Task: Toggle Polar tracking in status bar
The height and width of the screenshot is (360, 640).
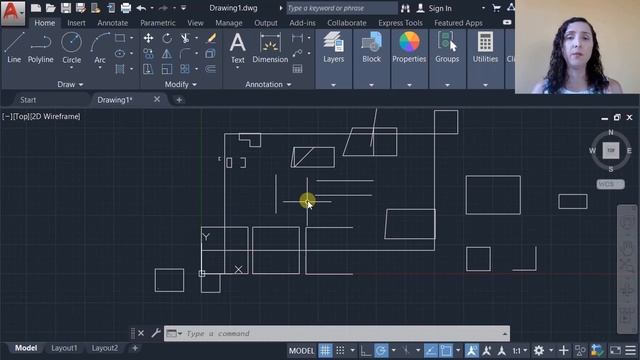Action: click(381, 351)
